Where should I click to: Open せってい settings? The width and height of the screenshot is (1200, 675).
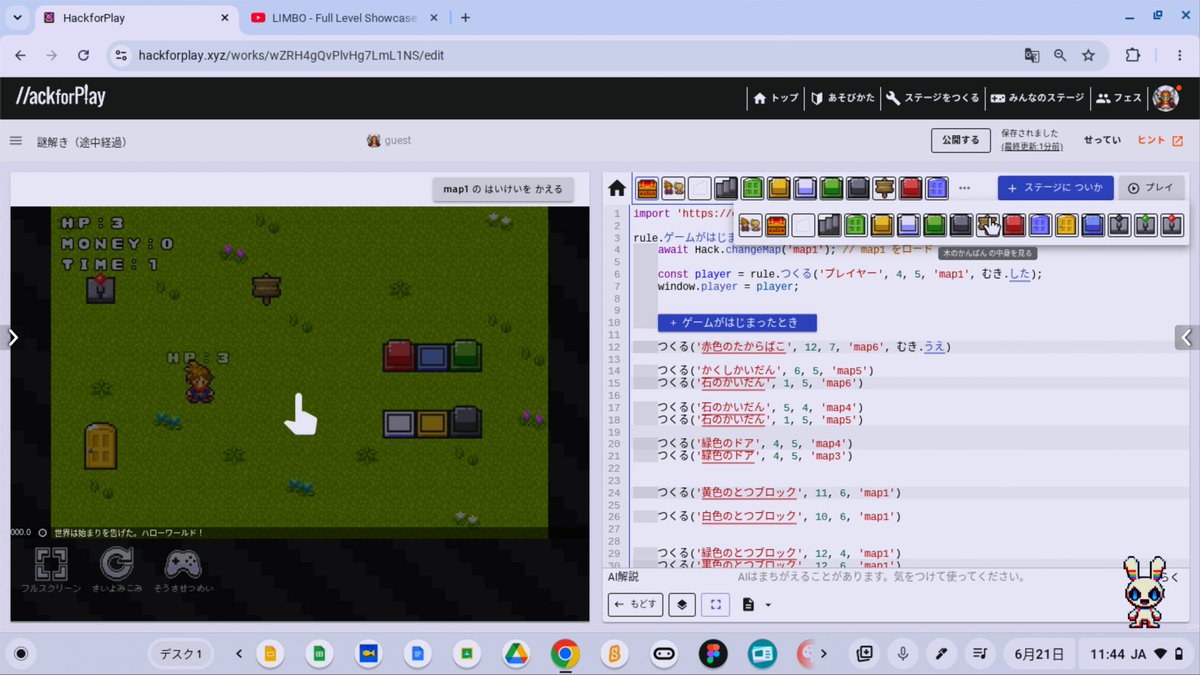pos(1102,141)
